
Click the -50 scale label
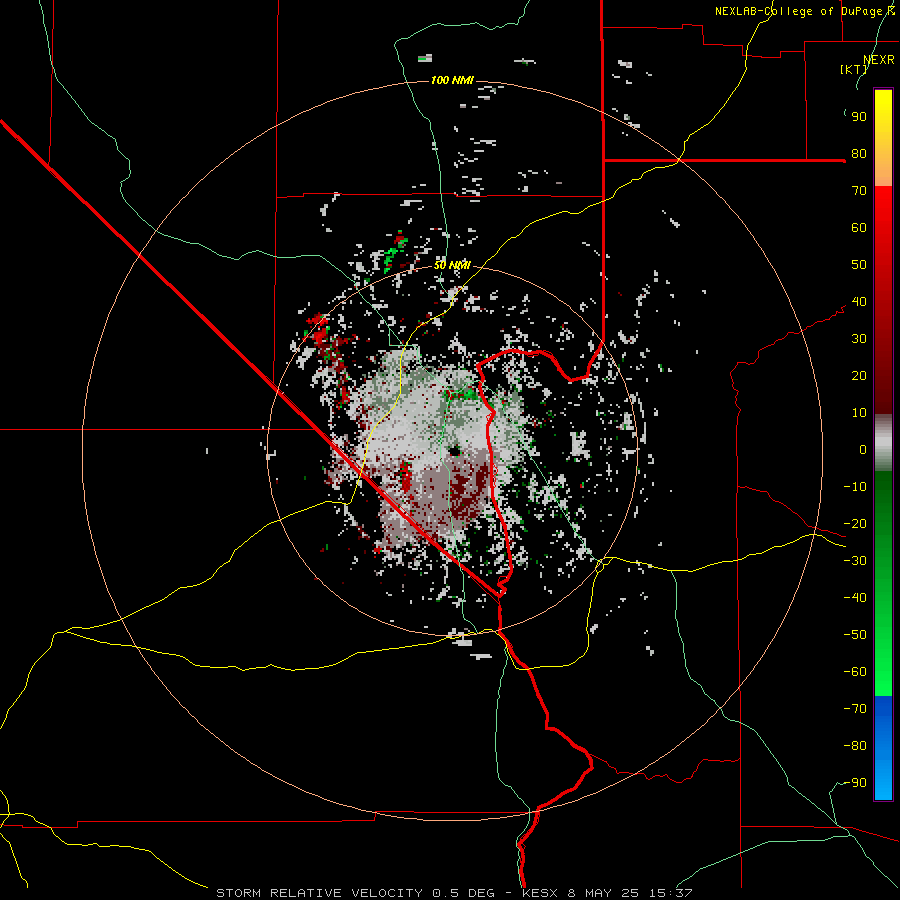(855, 635)
